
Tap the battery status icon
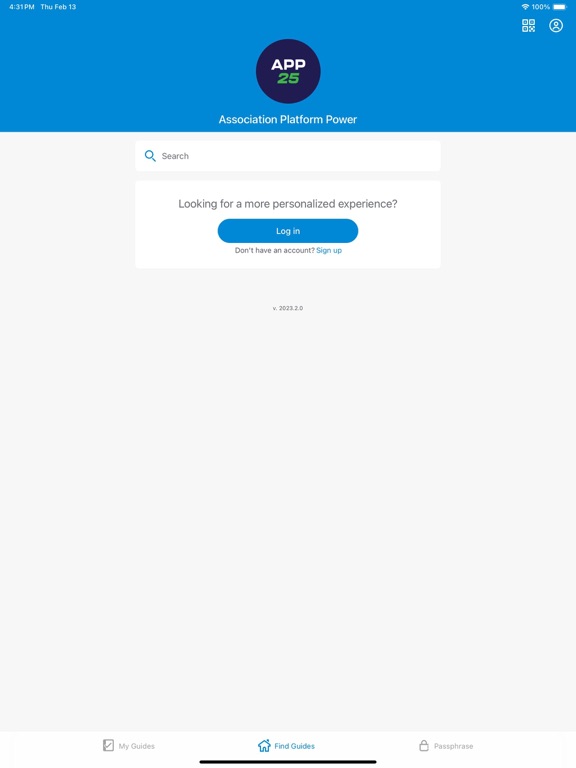[x=559, y=7]
